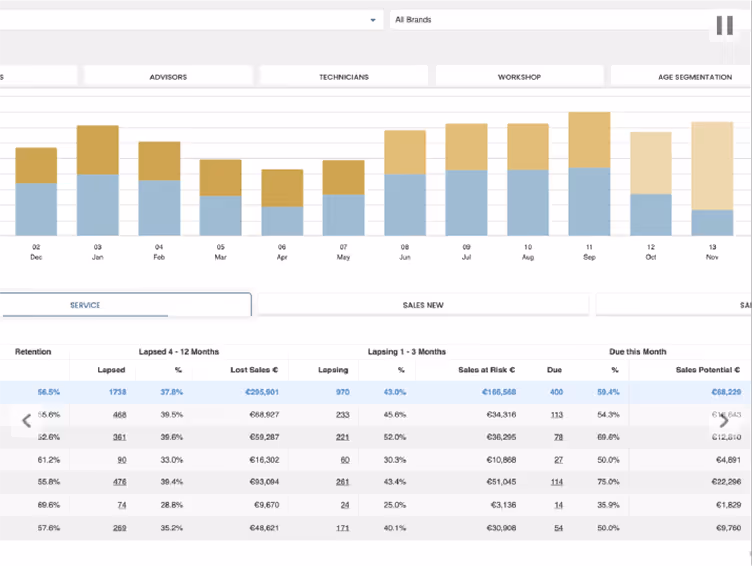Click the Retention column header

[33, 352]
